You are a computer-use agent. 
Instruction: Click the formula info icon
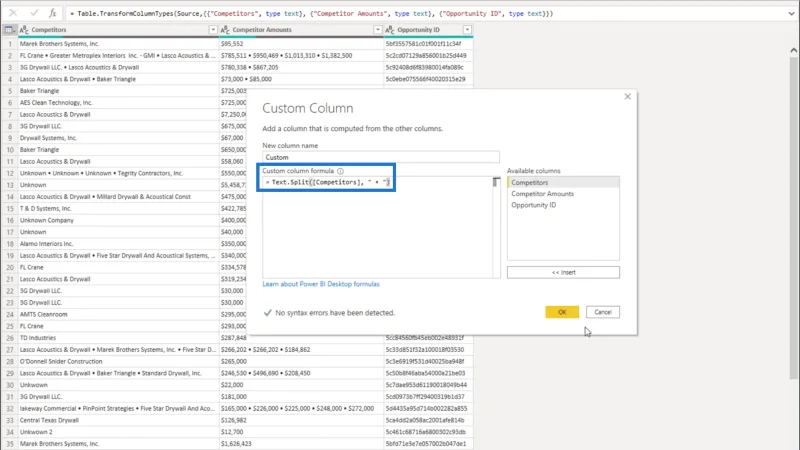(x=340, y=171)
